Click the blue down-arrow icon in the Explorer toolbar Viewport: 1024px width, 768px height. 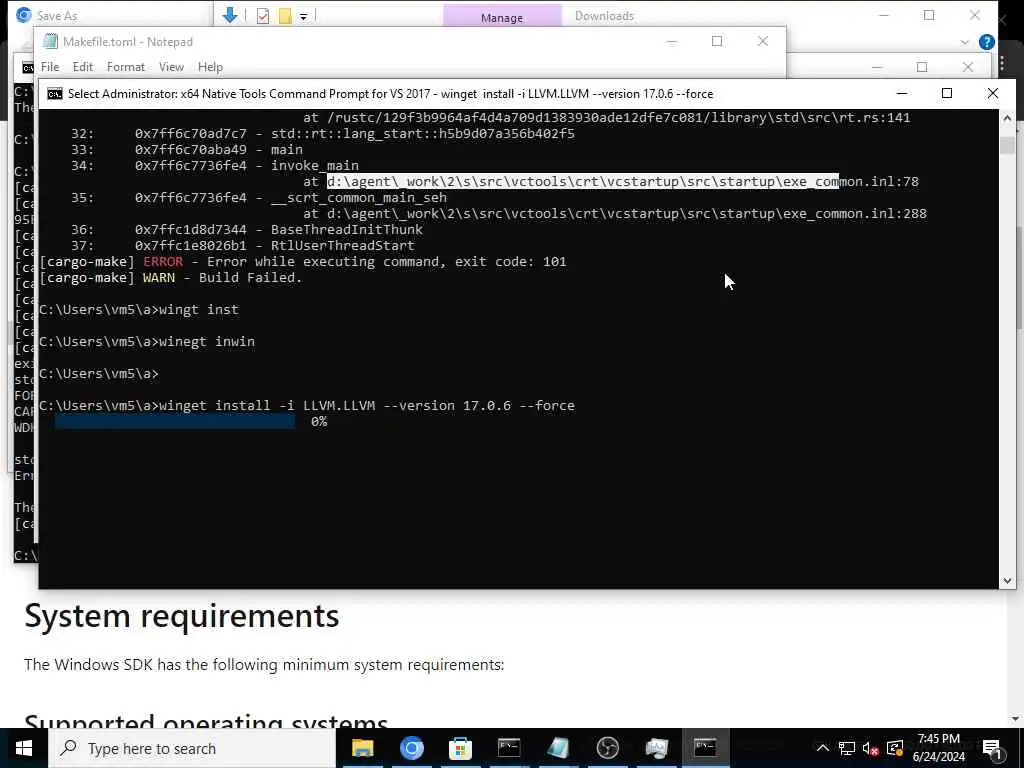point(230,15)
